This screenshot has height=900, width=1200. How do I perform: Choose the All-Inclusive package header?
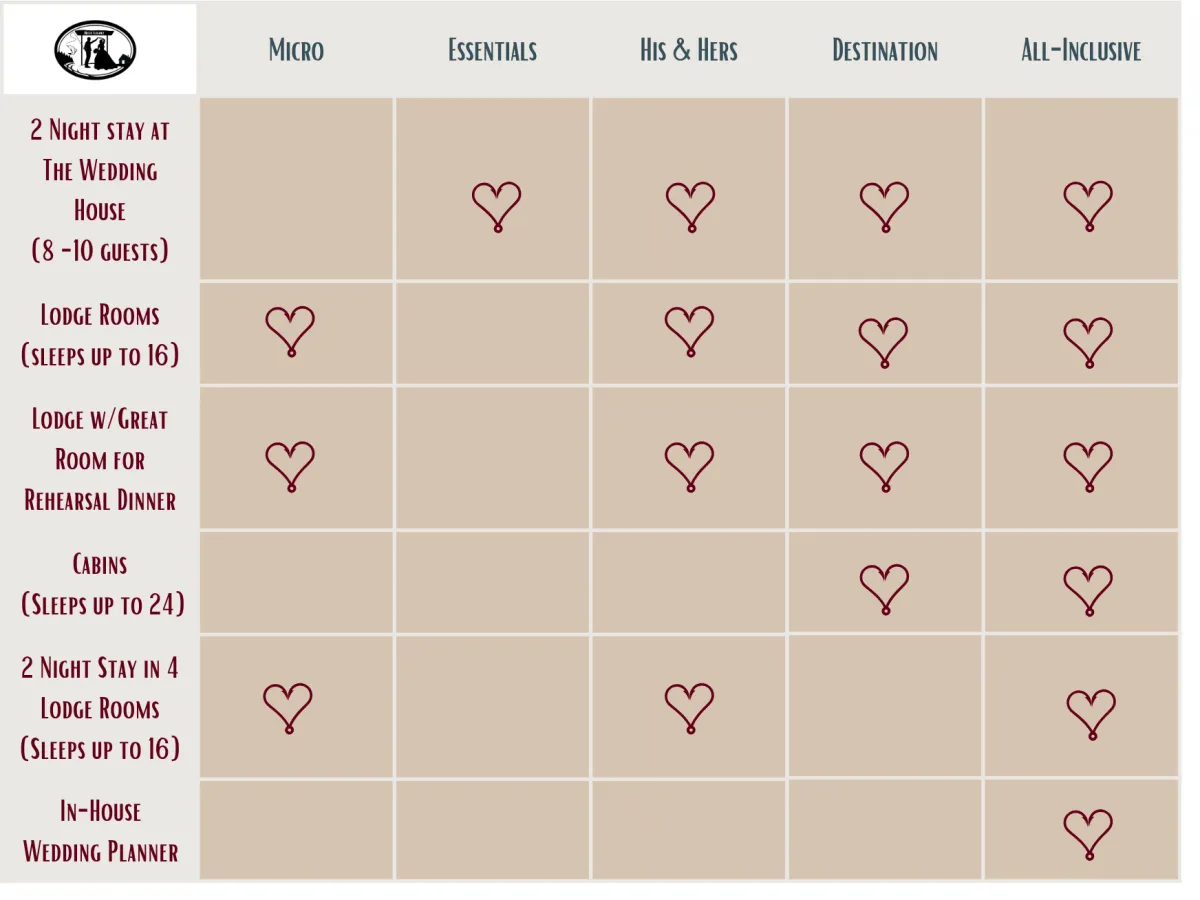tap(1081, 51)
